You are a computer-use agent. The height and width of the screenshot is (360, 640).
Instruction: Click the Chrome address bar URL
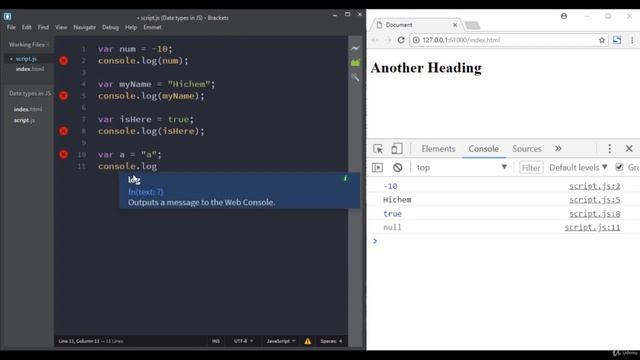click(461, 40)
